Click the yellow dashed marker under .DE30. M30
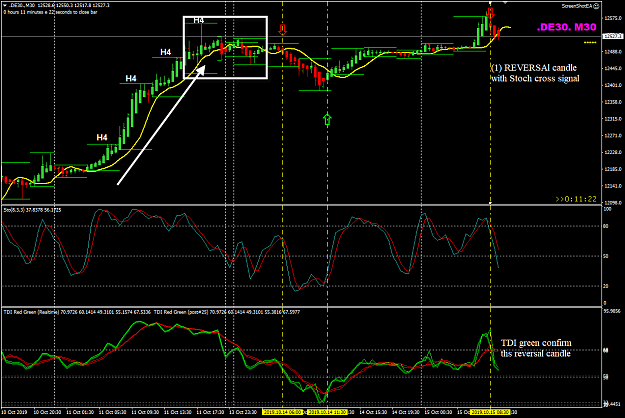This screenshot has width=625, height=418. click(590, 42)
